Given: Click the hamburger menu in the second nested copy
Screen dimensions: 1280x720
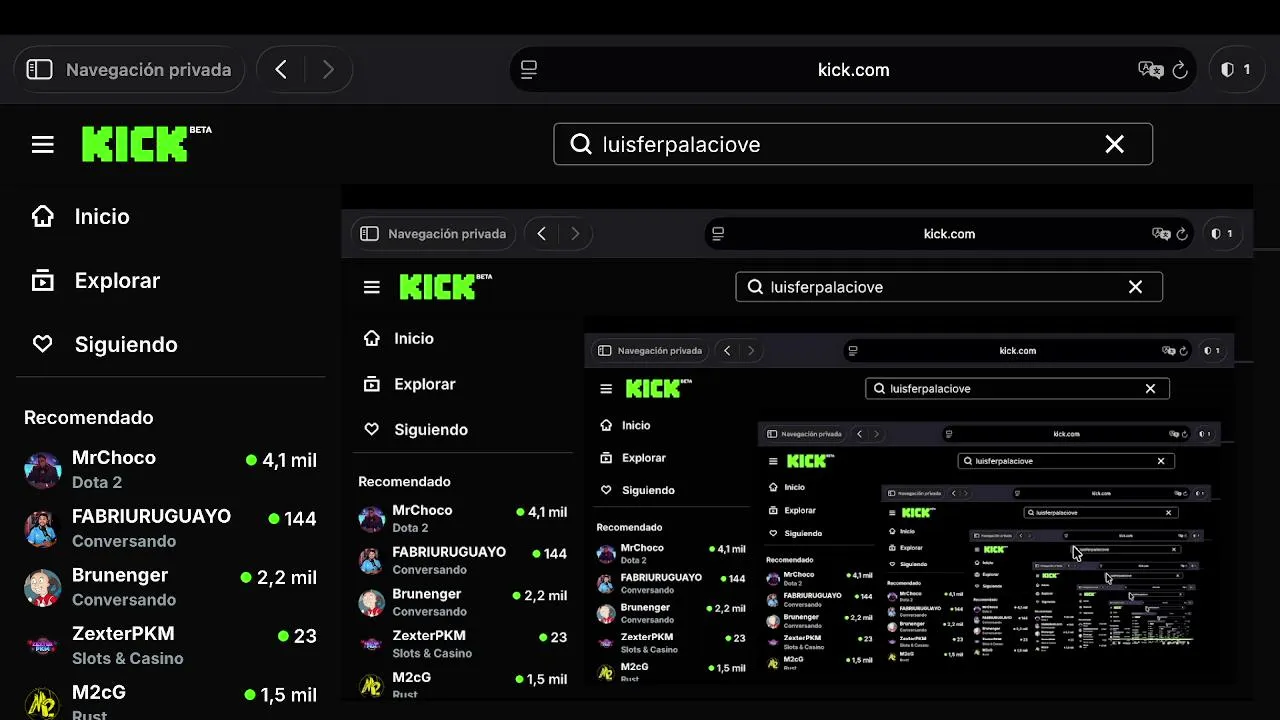Looking at the screenshot, I should pyautogui.click(x=606, y=389).
